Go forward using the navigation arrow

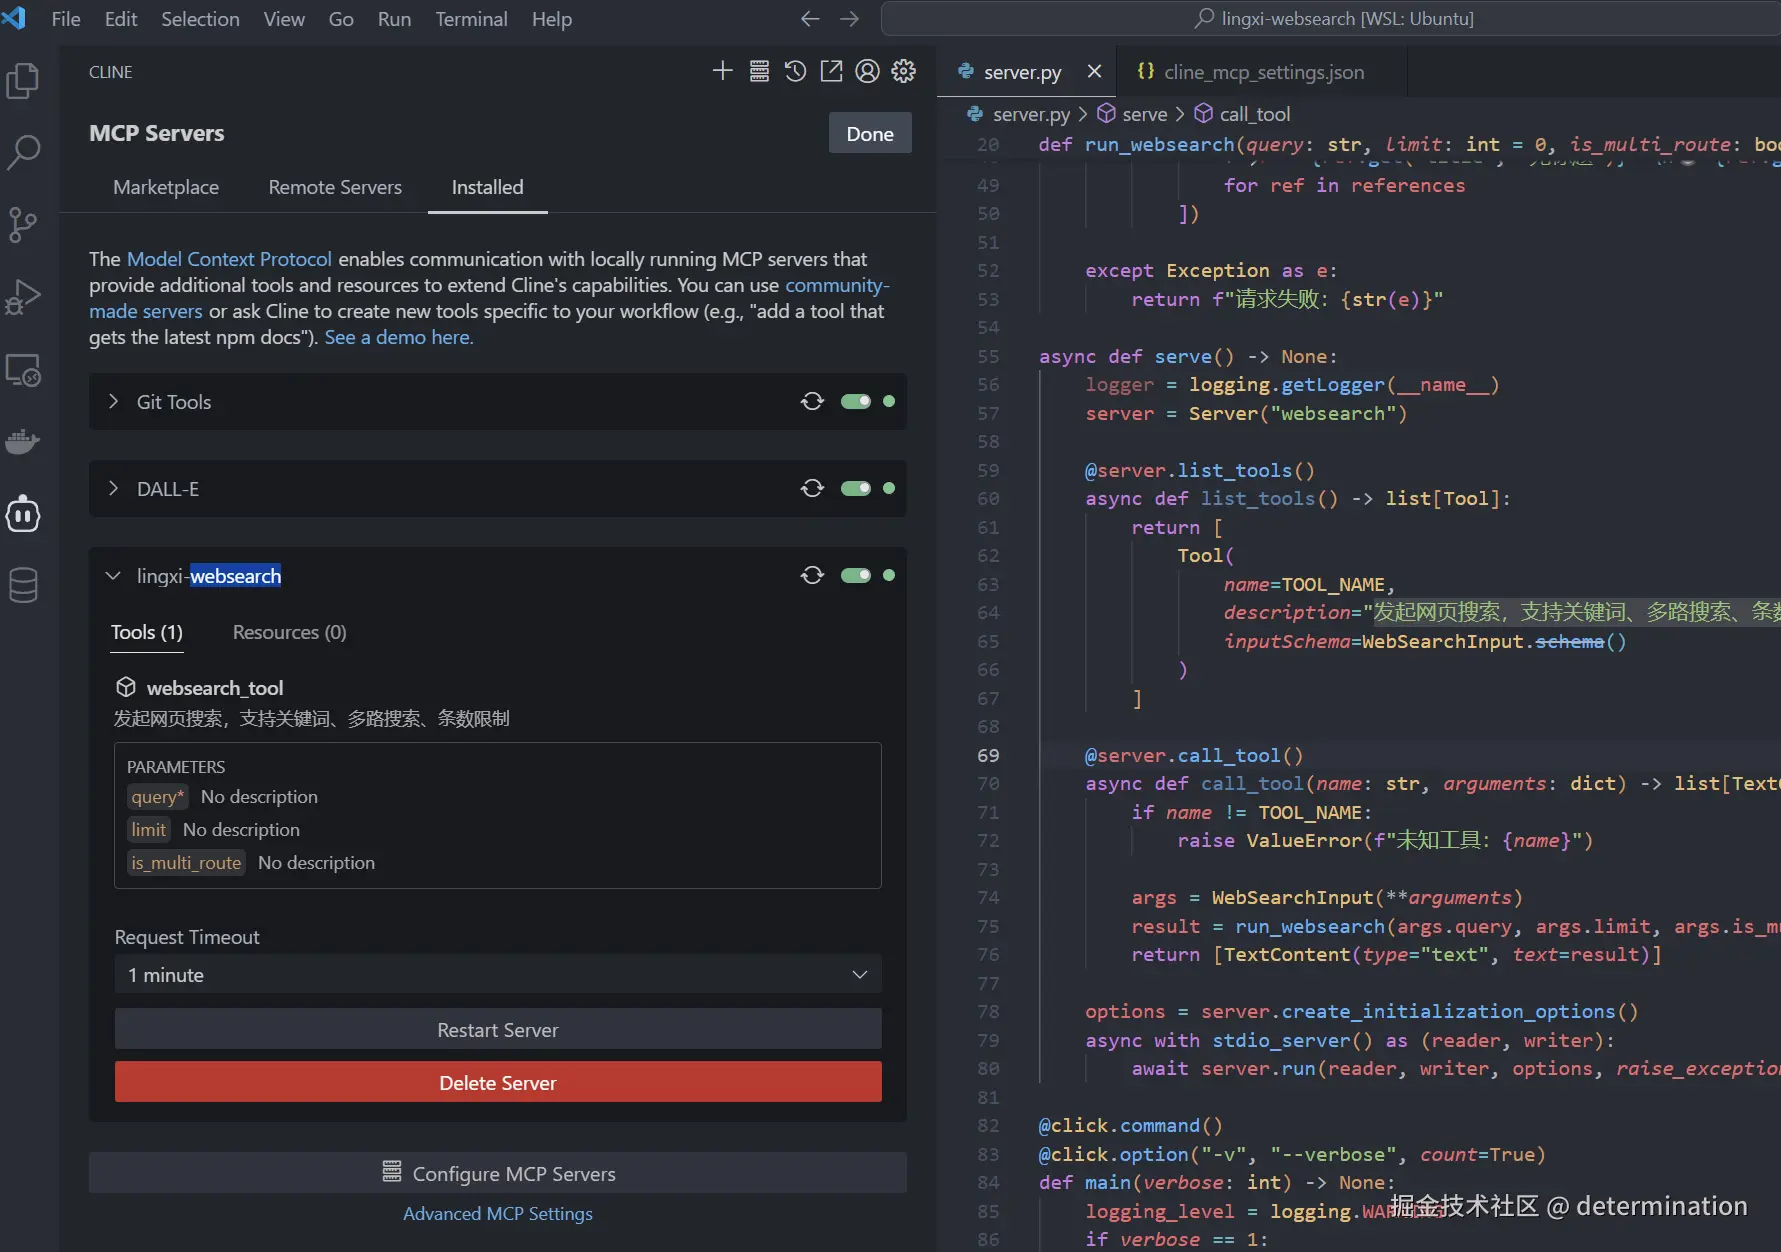849,19
